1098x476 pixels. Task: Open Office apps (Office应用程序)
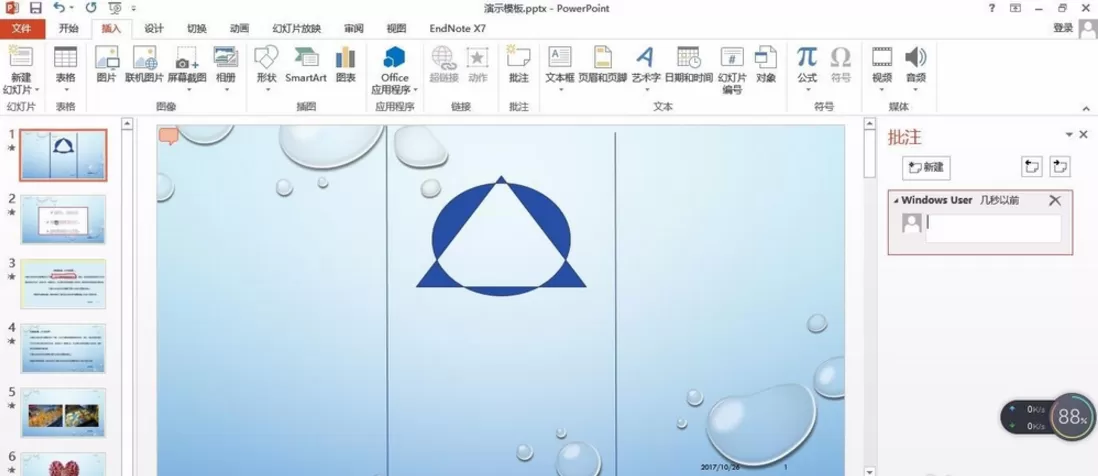tap(394, 70)
